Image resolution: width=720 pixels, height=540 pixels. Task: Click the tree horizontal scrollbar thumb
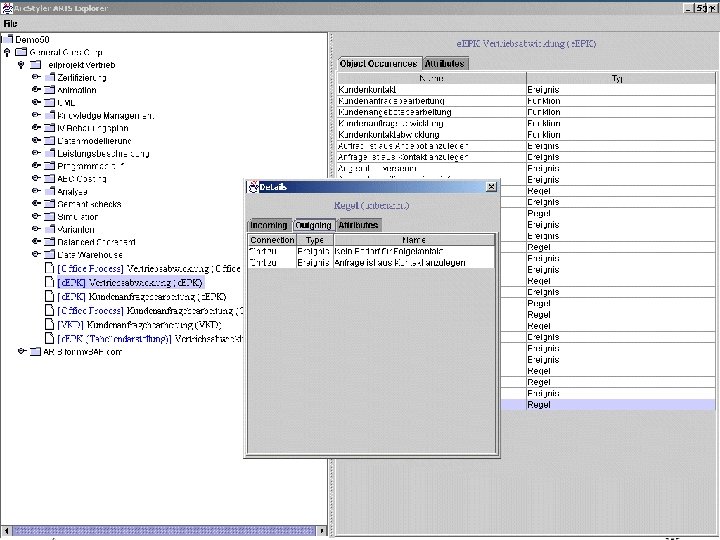[164, 531]
